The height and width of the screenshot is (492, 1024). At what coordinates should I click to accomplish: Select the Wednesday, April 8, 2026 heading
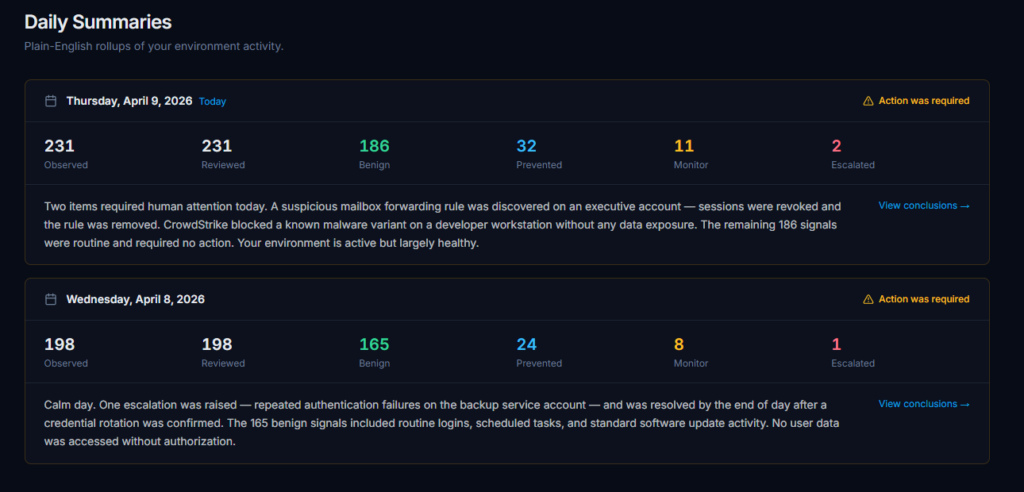(135, 299)
